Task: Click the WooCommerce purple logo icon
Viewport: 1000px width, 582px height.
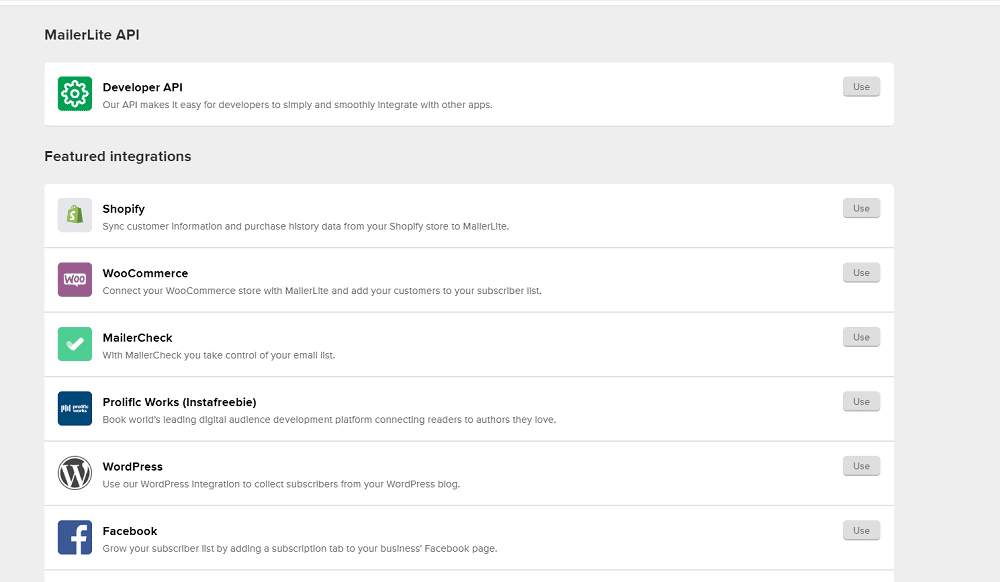Action: [75, 279]
